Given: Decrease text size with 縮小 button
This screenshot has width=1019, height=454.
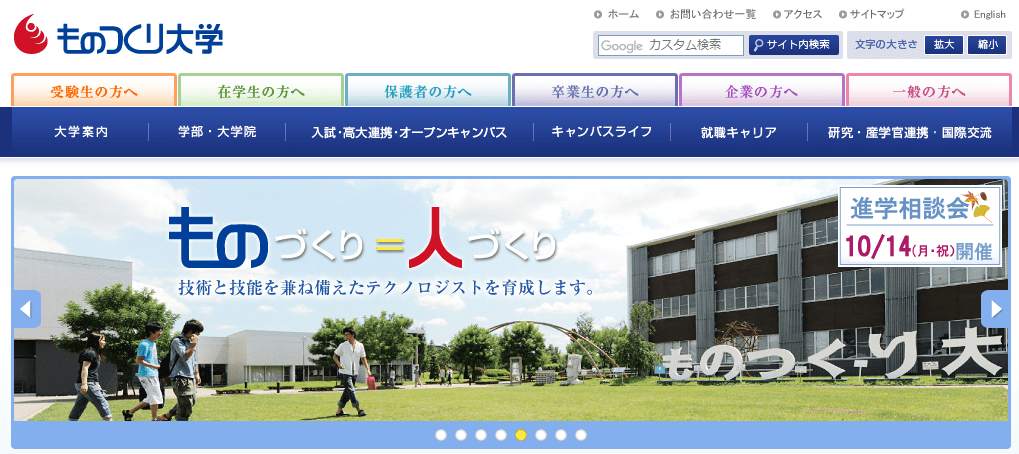Looking at the screenshot, I should click(987, 45).
